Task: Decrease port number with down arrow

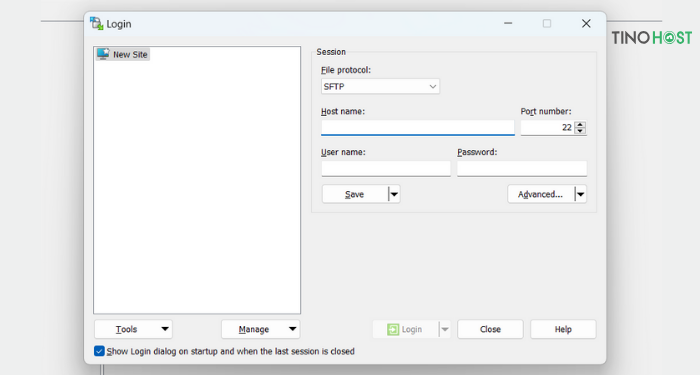Action: click(x=580, y=131)
